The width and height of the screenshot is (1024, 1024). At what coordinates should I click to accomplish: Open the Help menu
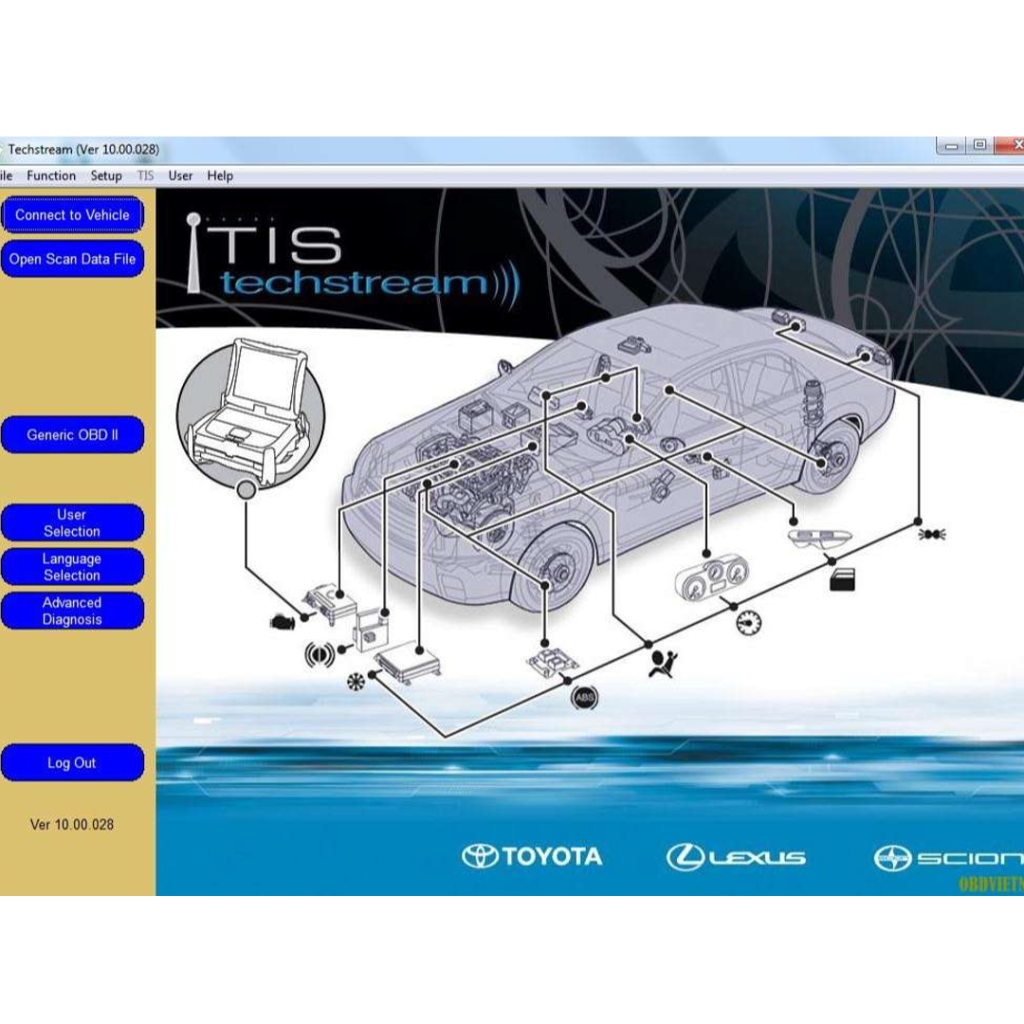219,176
